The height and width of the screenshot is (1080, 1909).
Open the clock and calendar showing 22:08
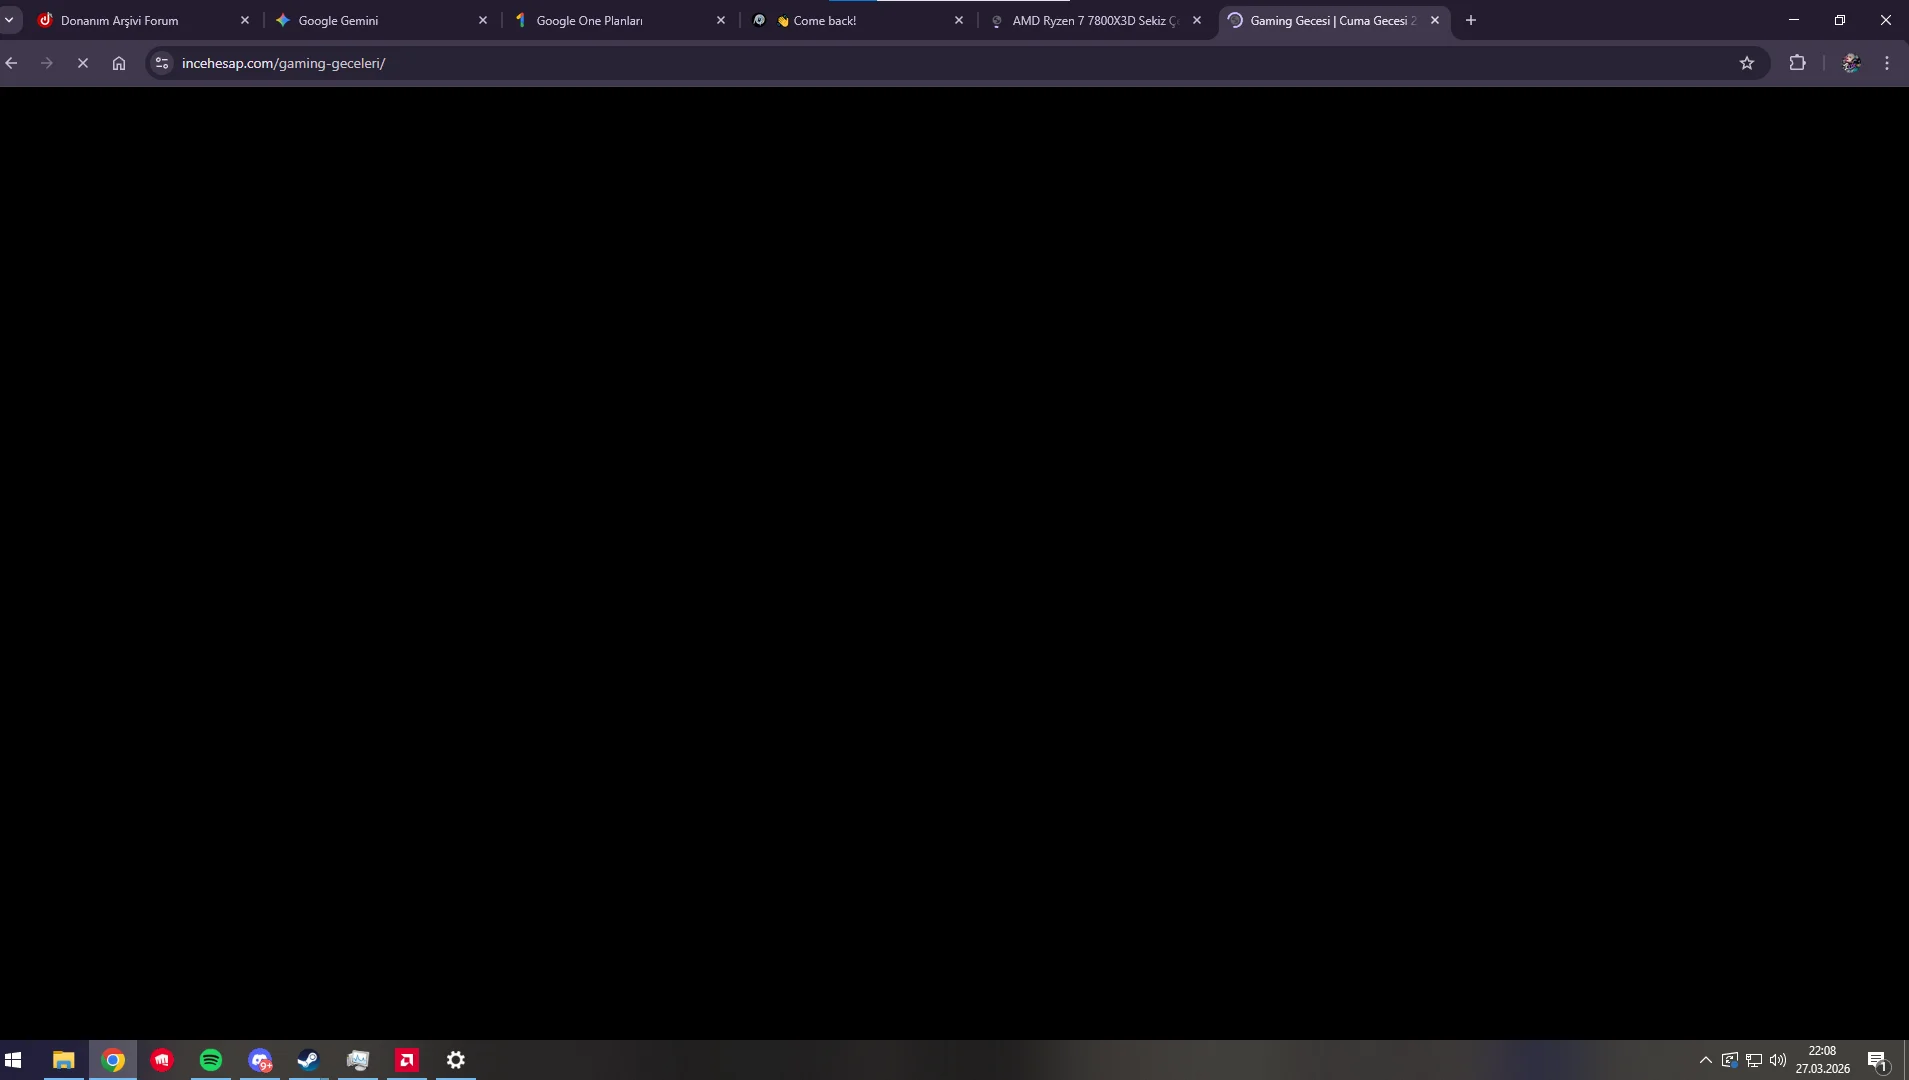(x=1823, y=1060)
